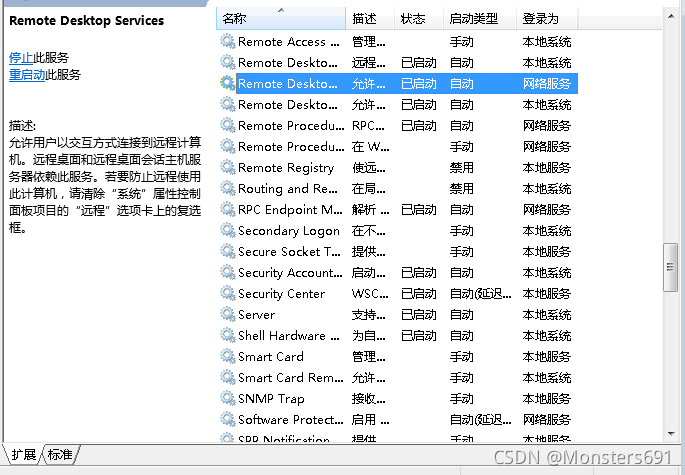Screen dimensions: 685x475
Task: Click the Secure Socket T... gear icon
Action: point(228,251)
